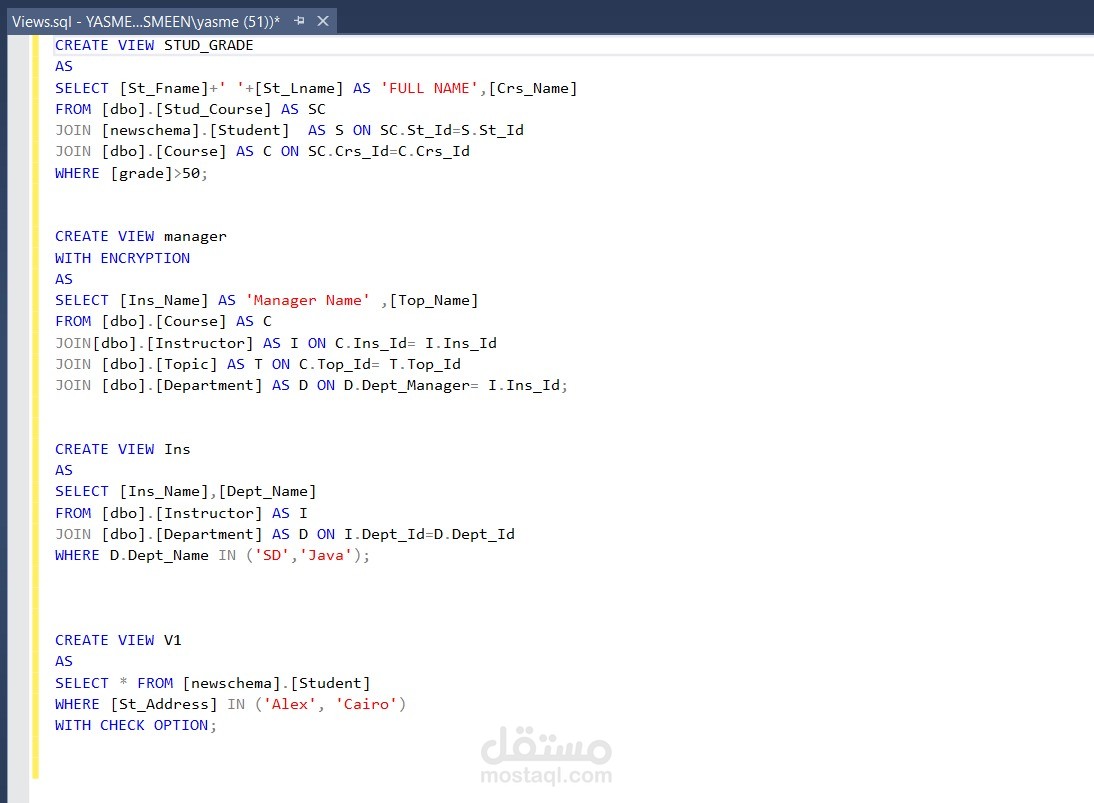Click the manager view name
This screenshot has width=1094, height=803.
195,237
